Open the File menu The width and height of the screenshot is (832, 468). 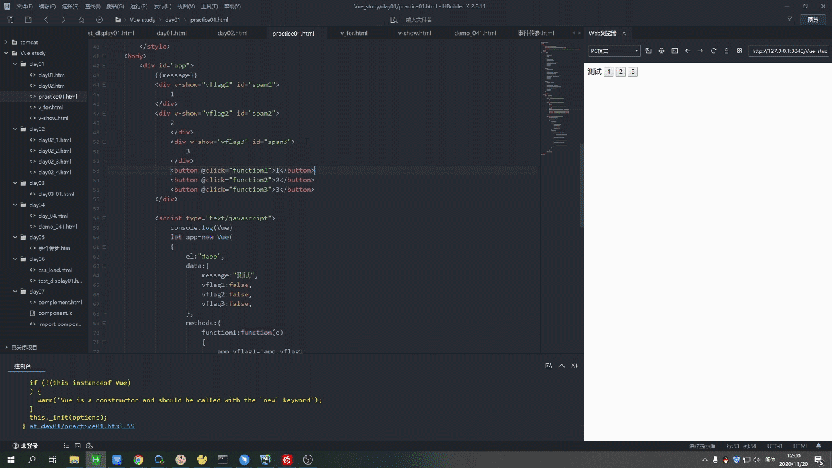pos(24,6)
